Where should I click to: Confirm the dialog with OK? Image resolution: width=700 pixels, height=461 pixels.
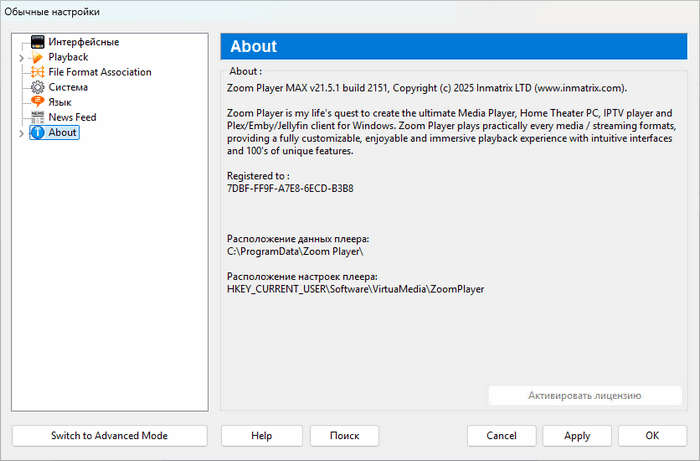click(x=652, y=436)
